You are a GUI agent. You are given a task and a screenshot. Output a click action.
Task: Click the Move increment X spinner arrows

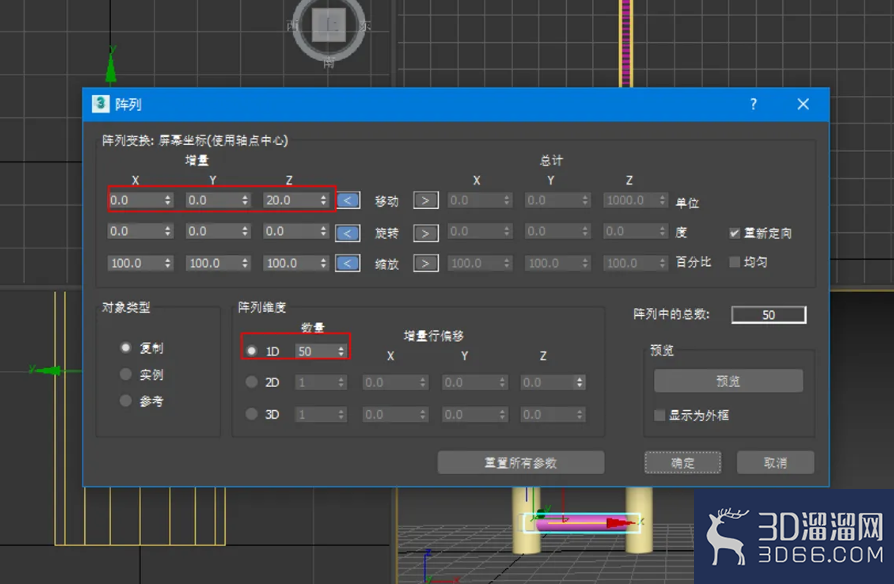[x=168, y=200]
